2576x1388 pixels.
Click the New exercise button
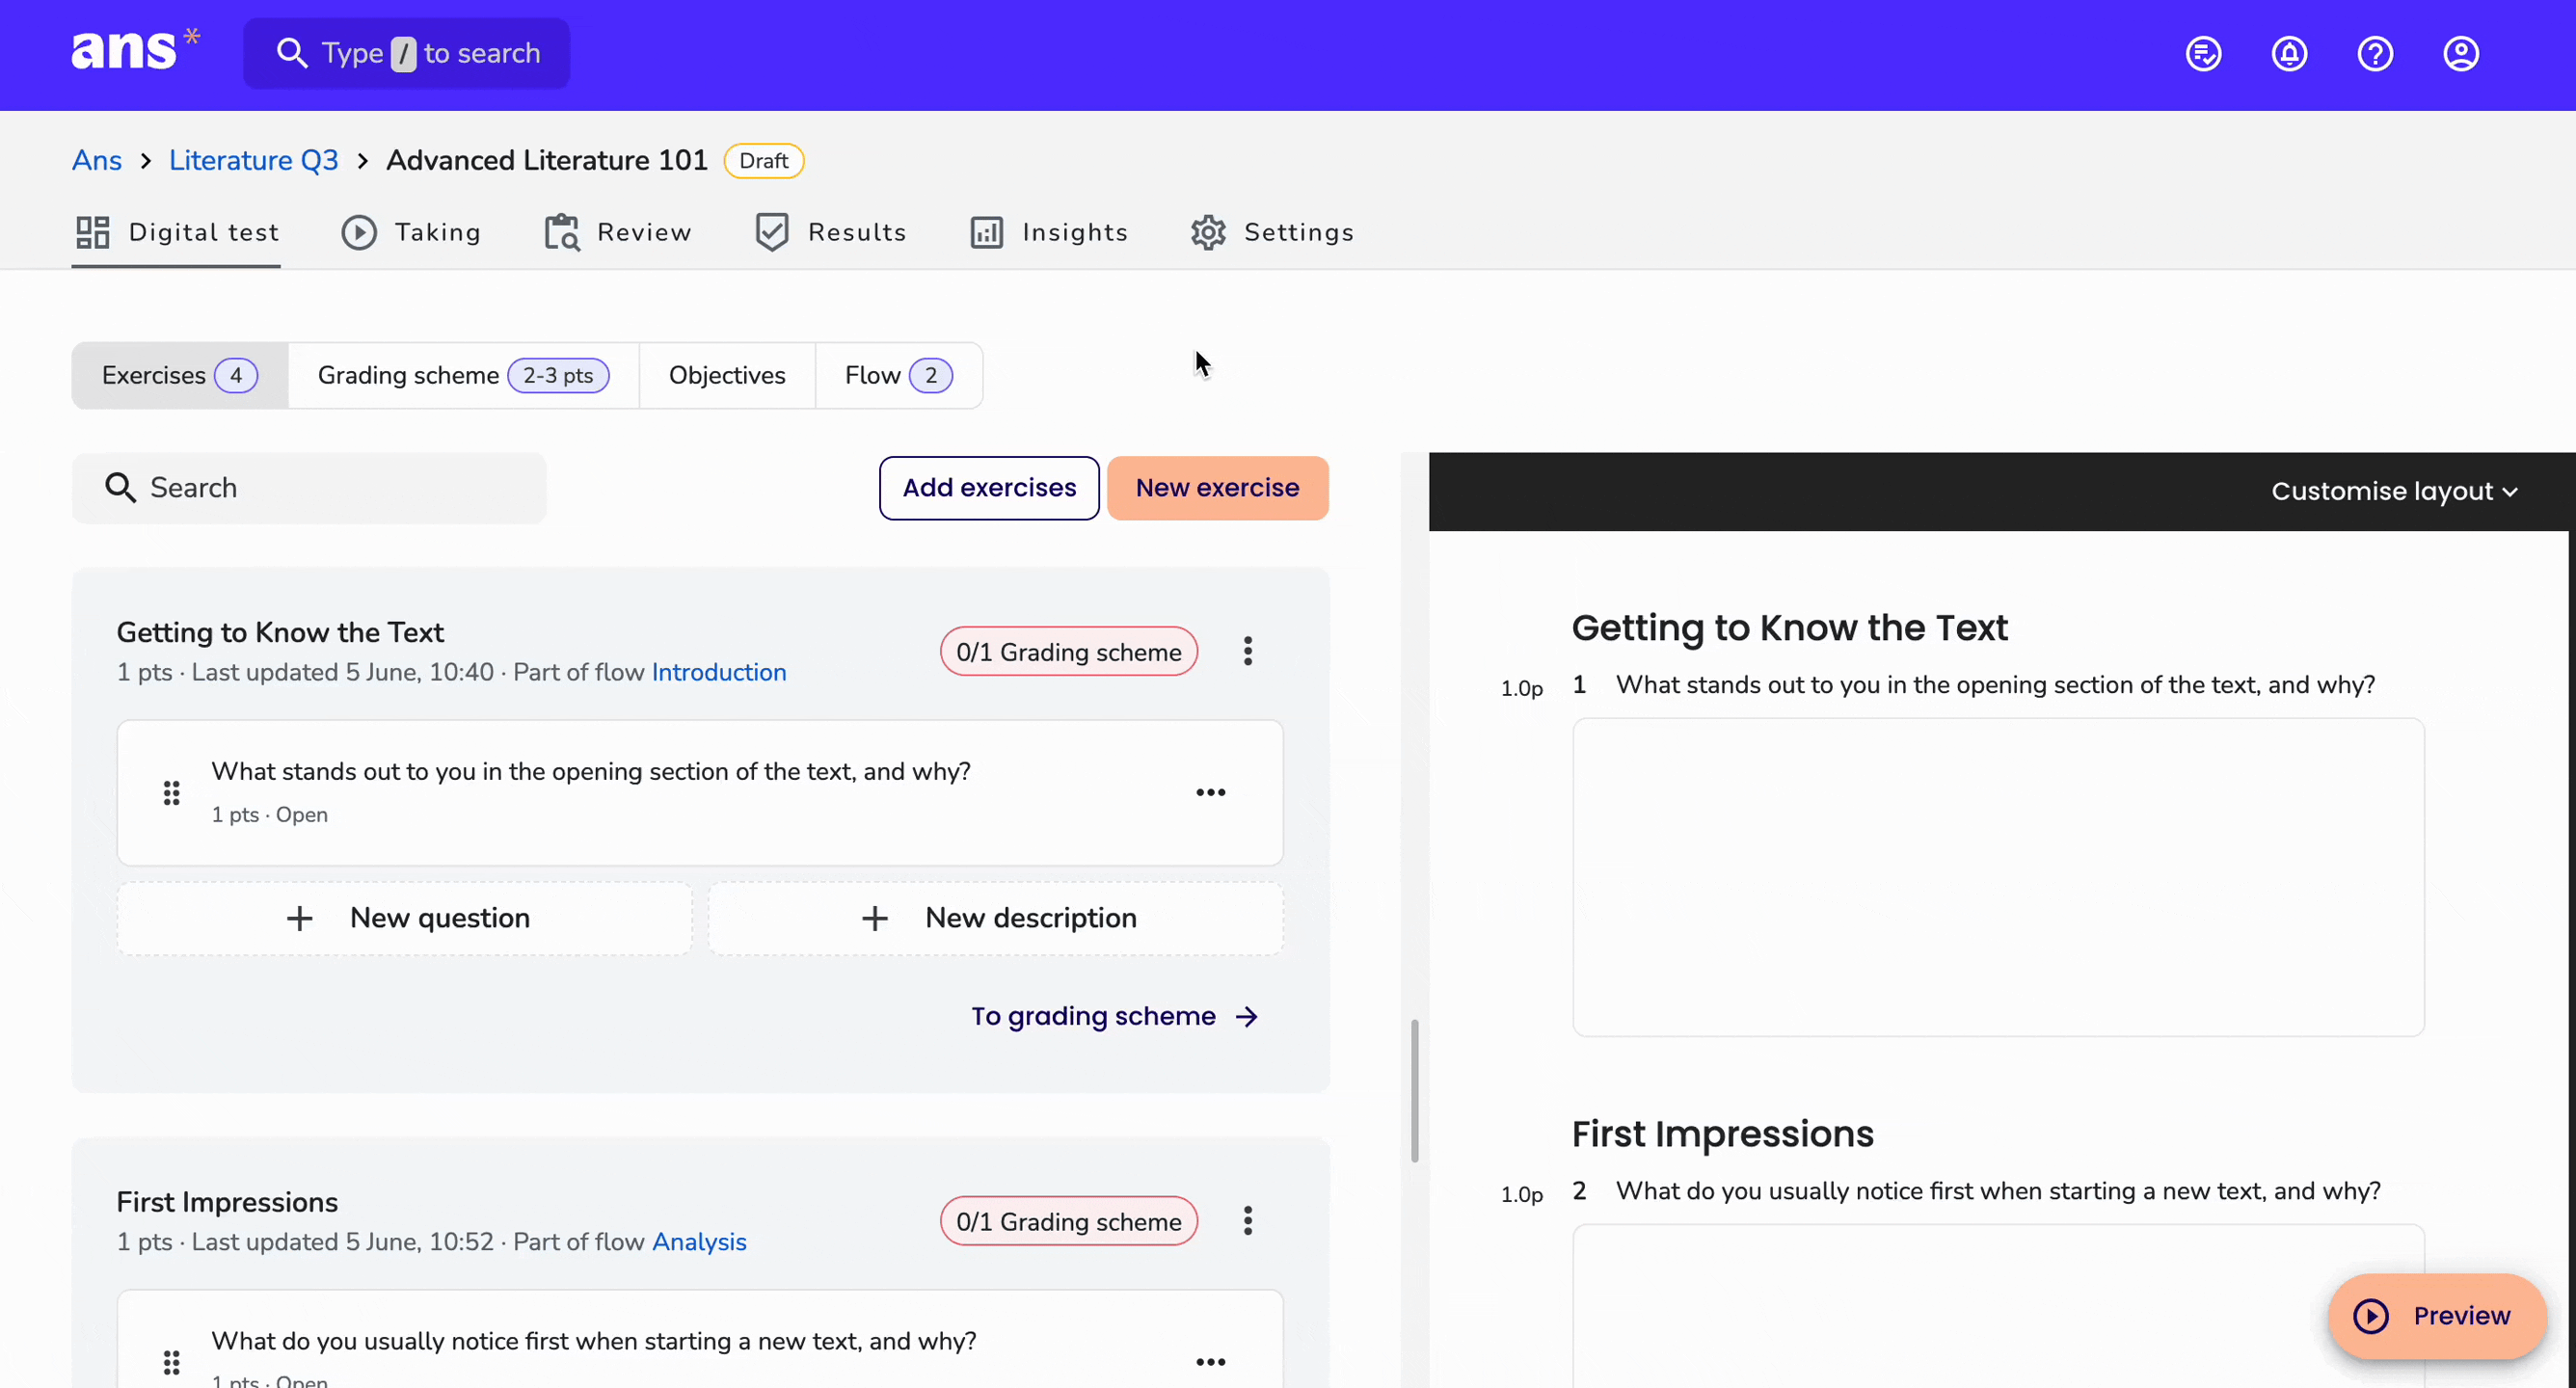(1217, 488)
